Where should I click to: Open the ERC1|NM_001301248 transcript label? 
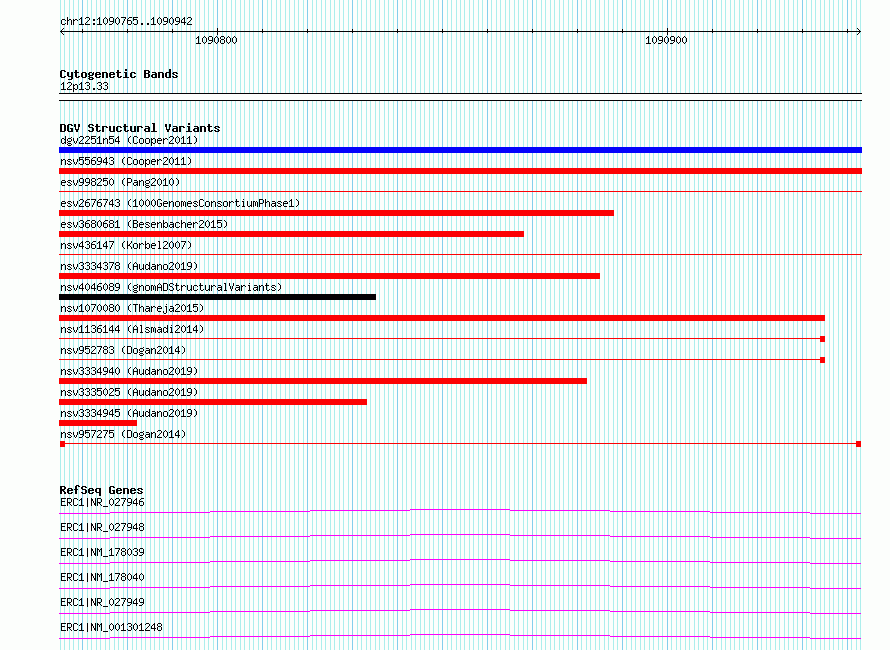[x=111, y=627]
